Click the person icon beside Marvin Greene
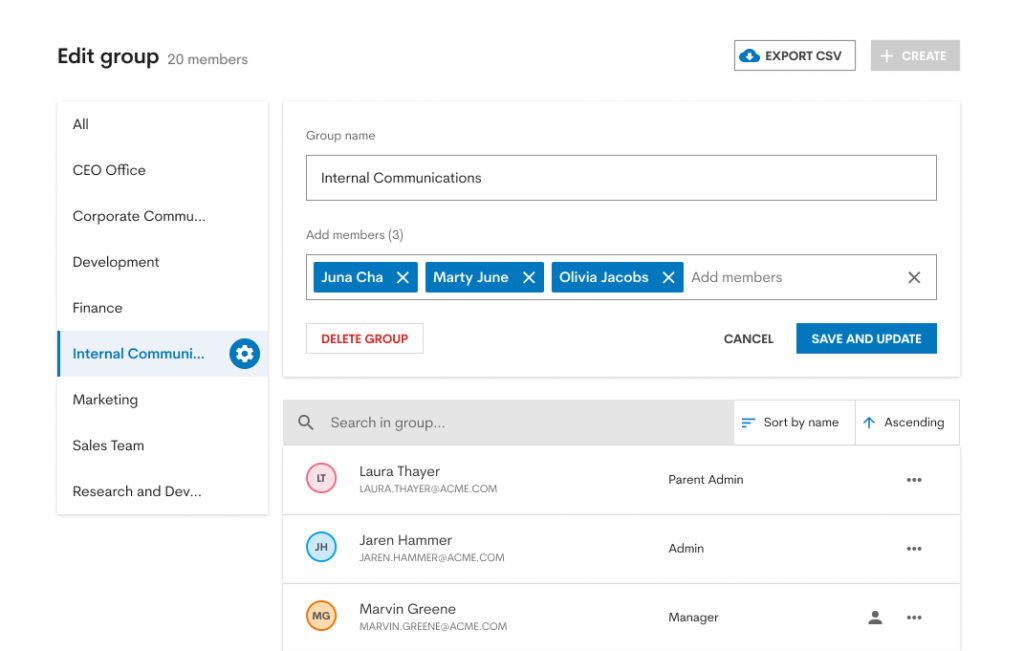The width and height of the screenshot is (1024, 651). (875, 617)
